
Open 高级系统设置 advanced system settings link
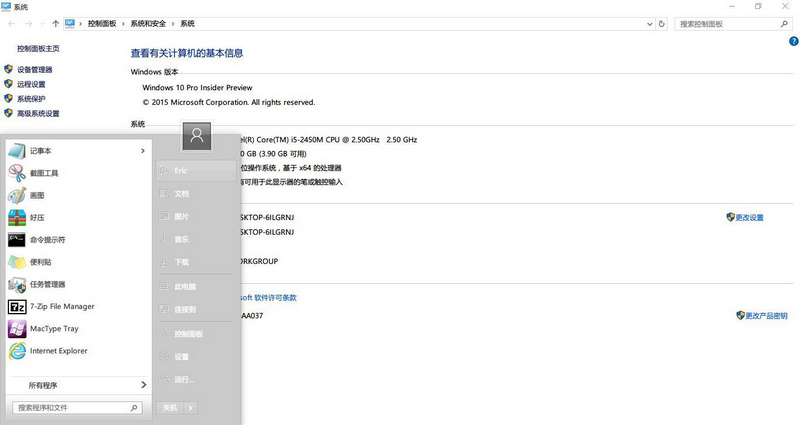pos(38,113)
